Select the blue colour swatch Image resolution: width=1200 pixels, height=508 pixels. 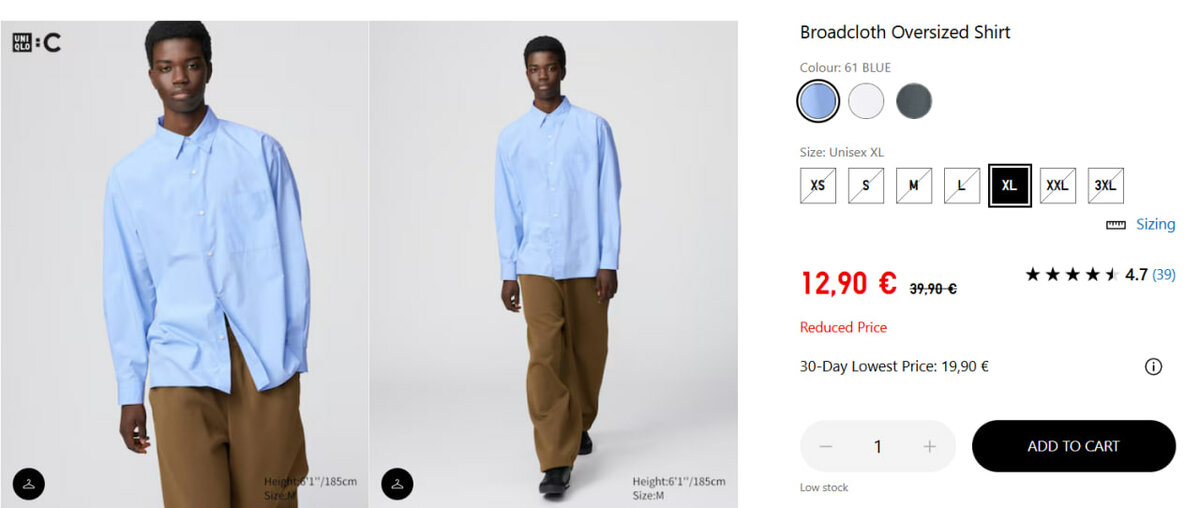[818, 101]
